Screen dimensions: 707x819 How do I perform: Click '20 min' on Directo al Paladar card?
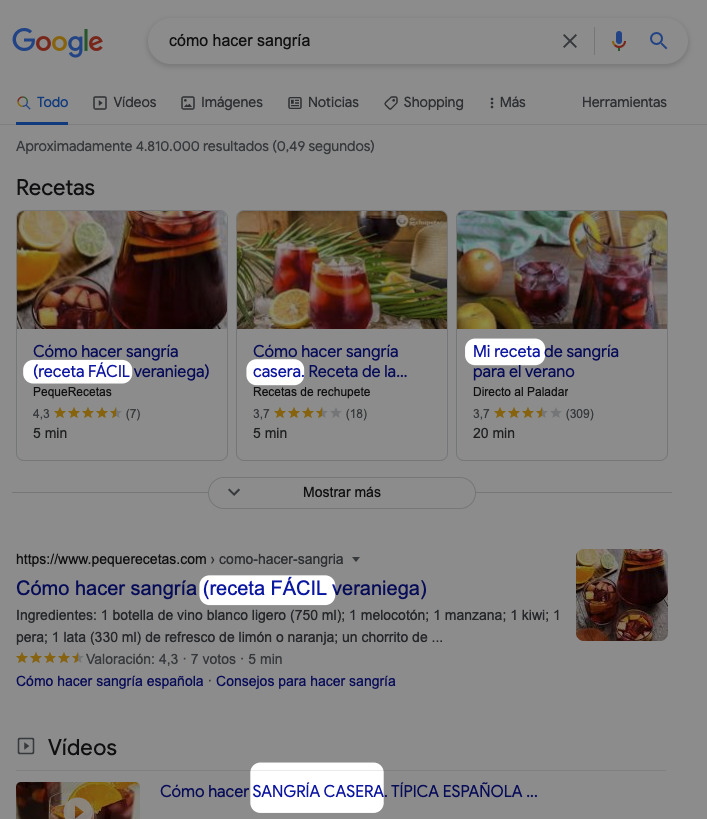pyautogui.click(x=494, y=434)
